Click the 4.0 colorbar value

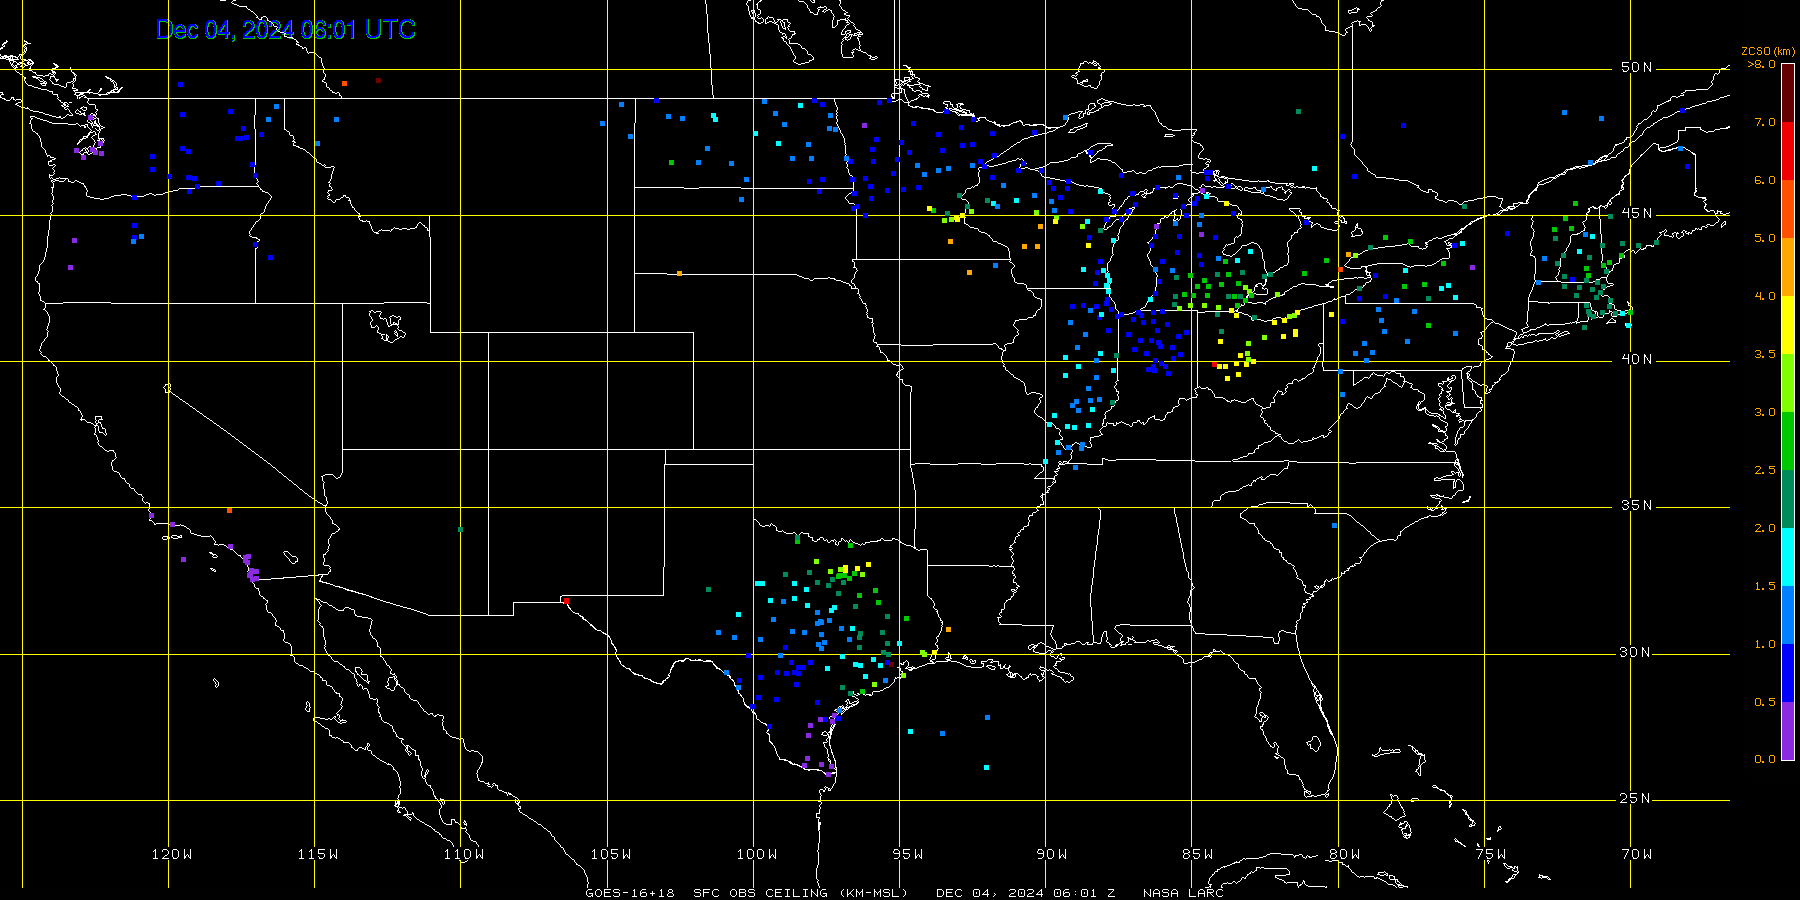pyautogui.click(x=1764, y=296)
